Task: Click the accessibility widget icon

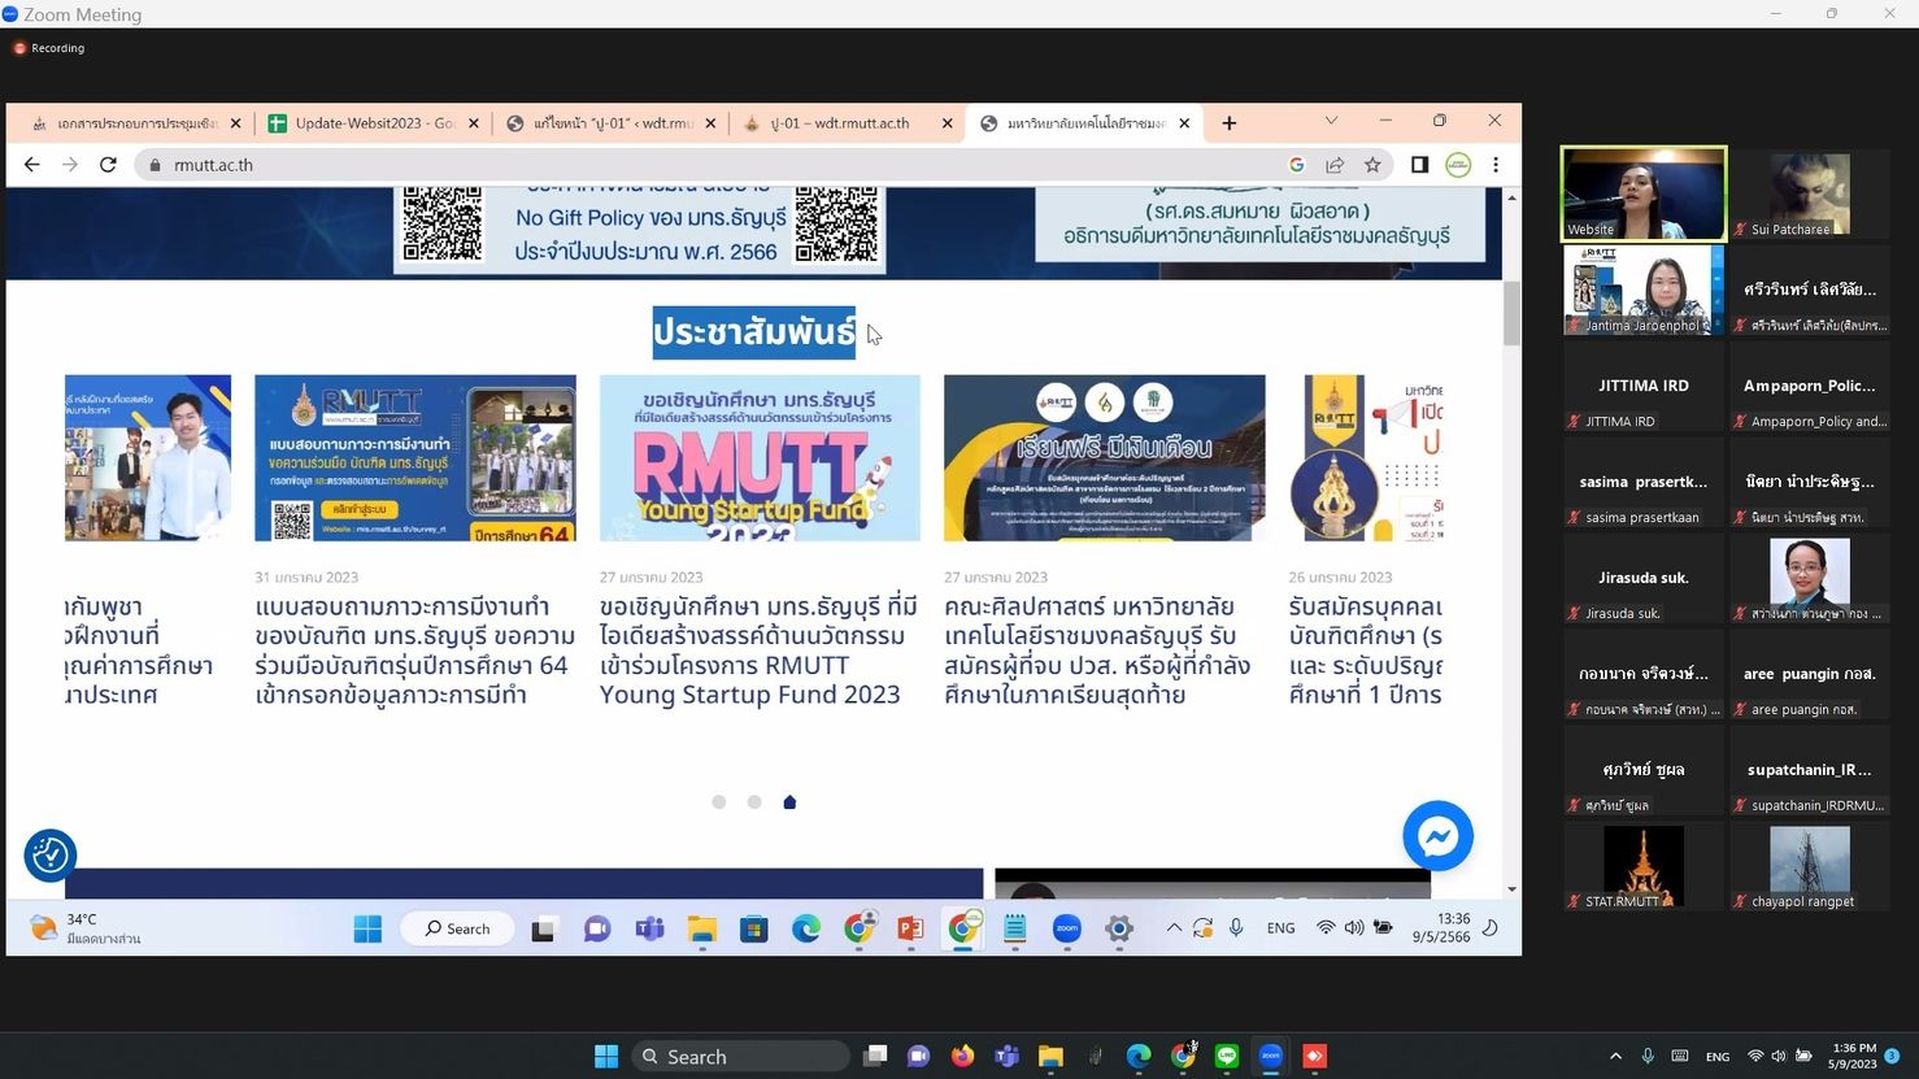Action: click(x=50, y=855)
